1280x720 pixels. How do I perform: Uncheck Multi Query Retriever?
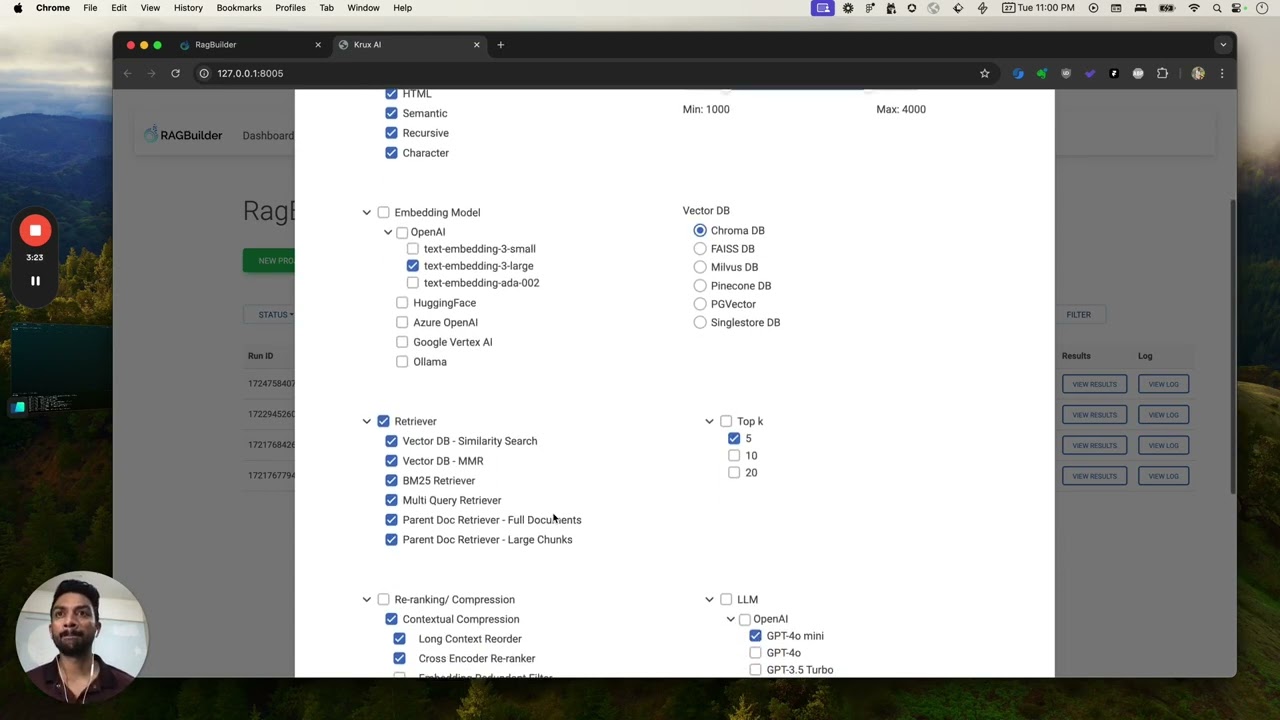point(391,501)
